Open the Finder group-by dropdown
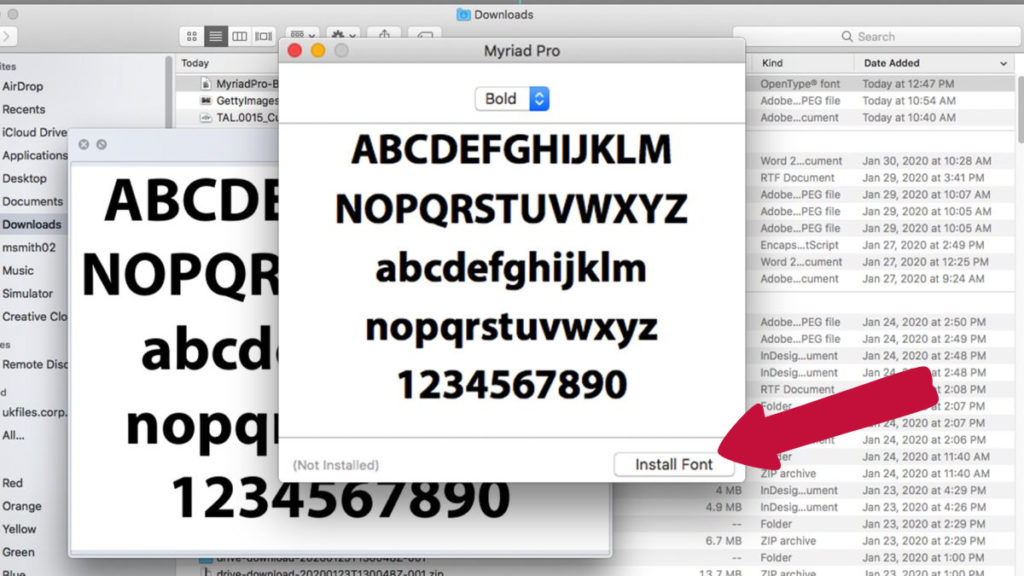Screen dimensions: 1024x576 tap(302, 35)
